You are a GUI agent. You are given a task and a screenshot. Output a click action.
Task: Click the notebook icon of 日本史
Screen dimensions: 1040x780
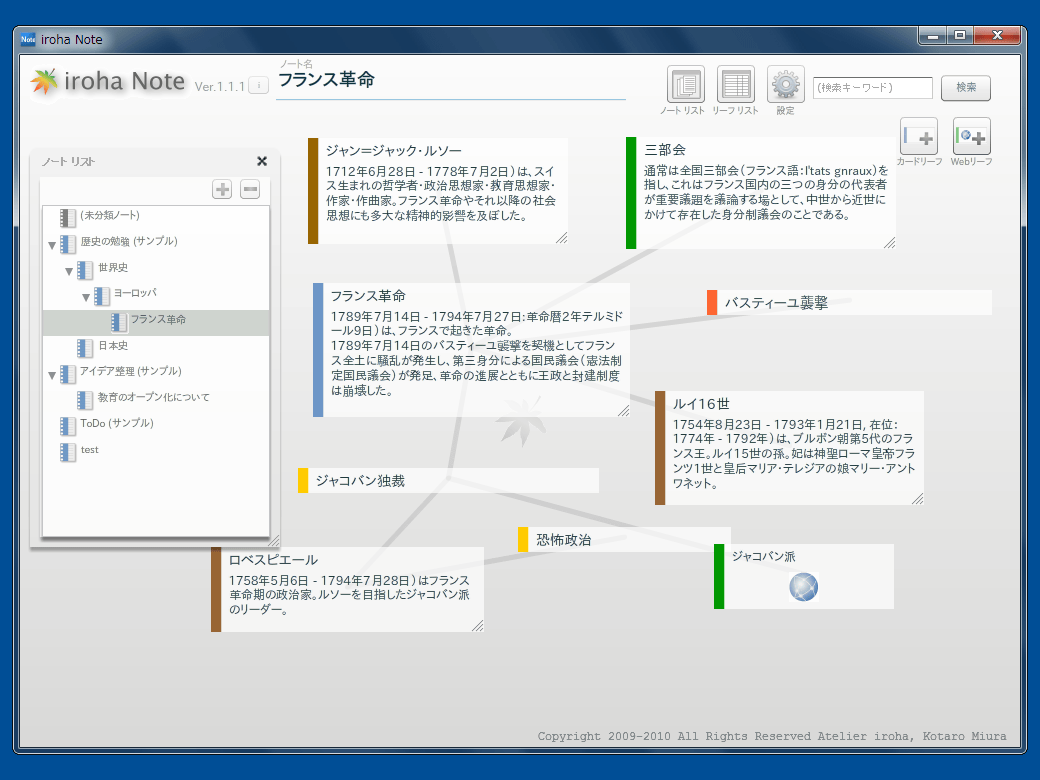tap(85, 348)
